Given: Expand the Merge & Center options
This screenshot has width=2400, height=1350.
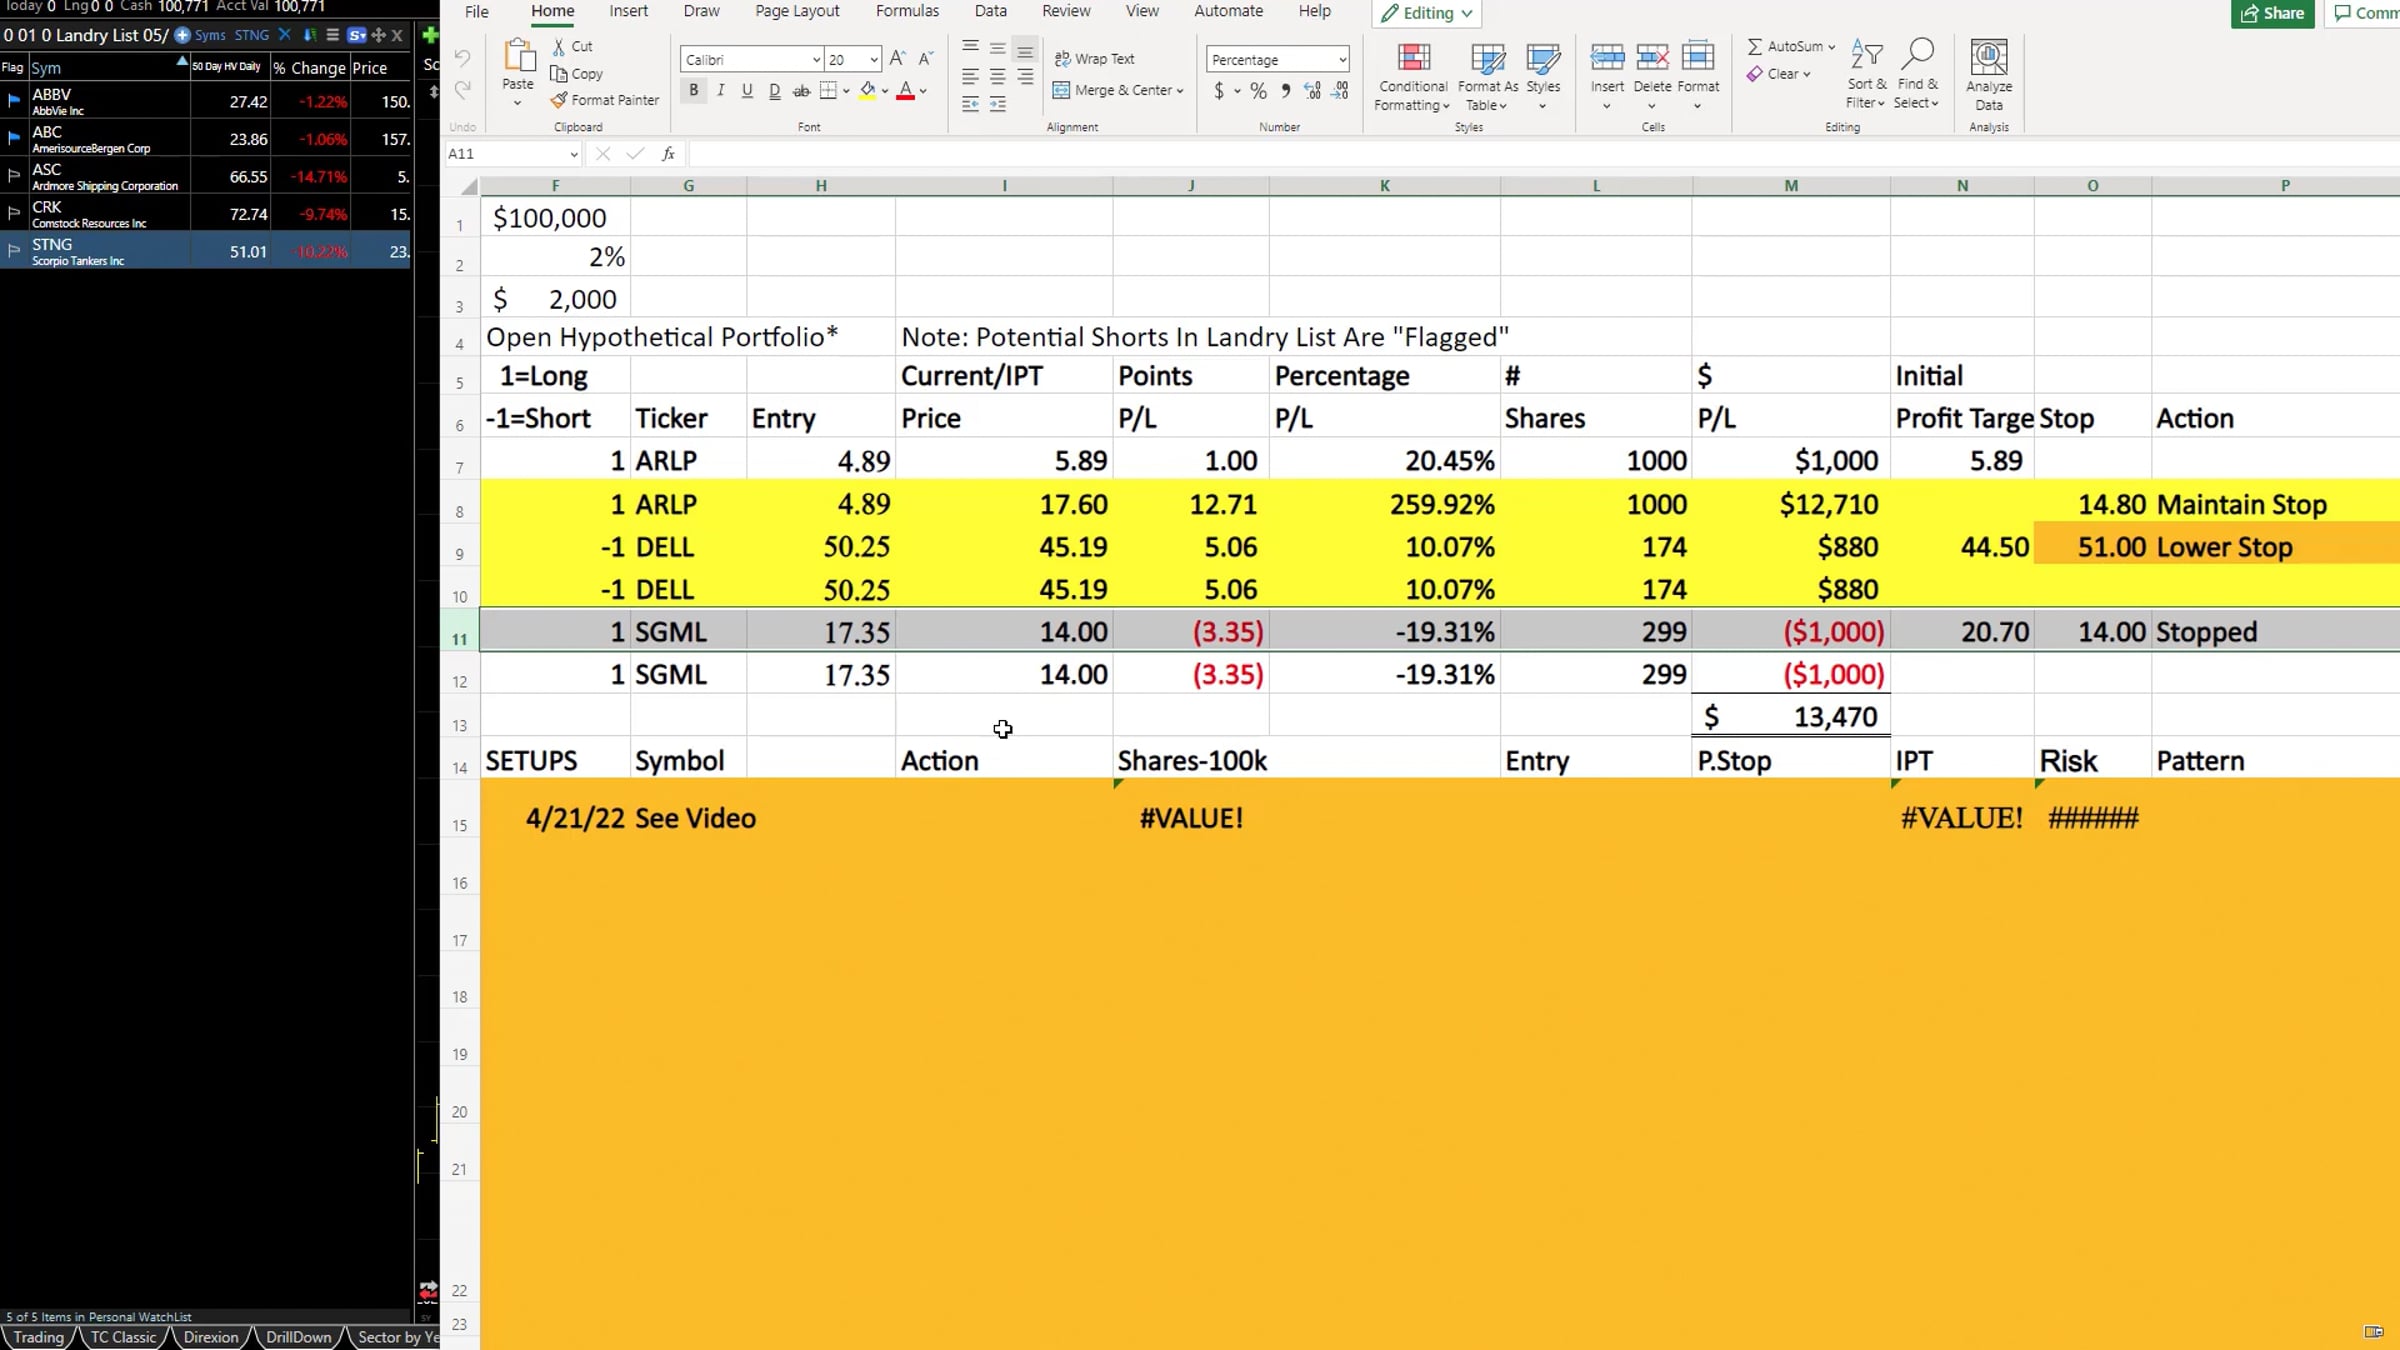Looking at the screenshot, I should pos(1180,91).
